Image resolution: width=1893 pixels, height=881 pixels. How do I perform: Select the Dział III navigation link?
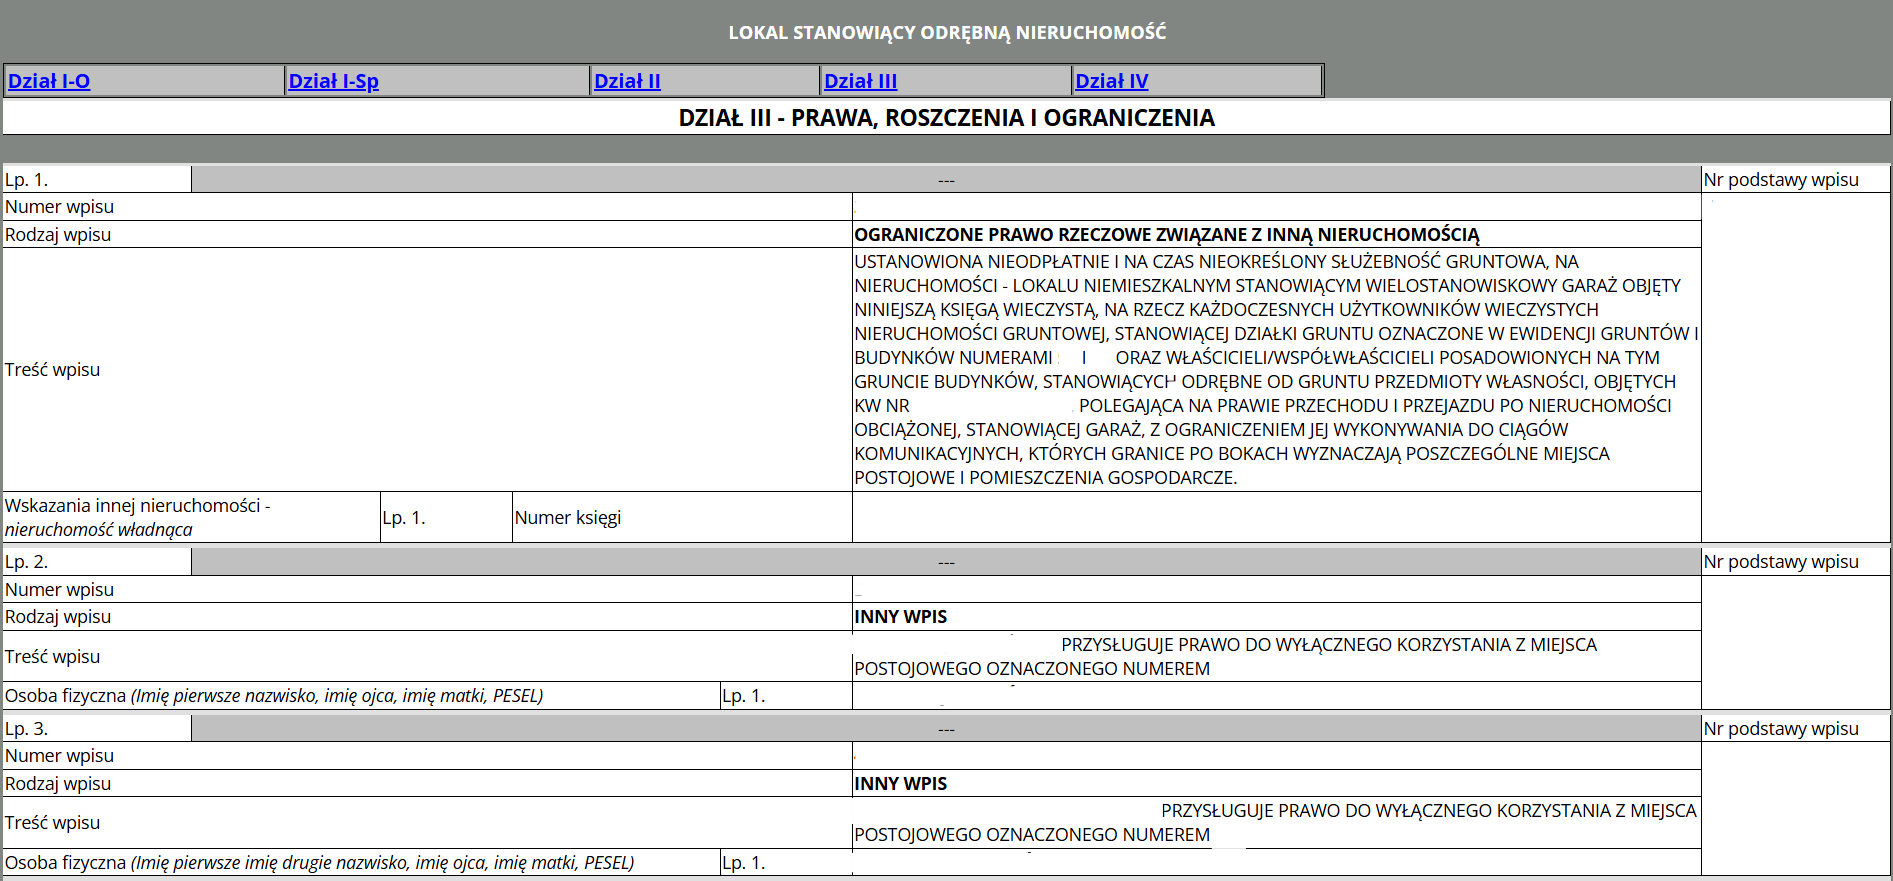click(x=860, y=81)
